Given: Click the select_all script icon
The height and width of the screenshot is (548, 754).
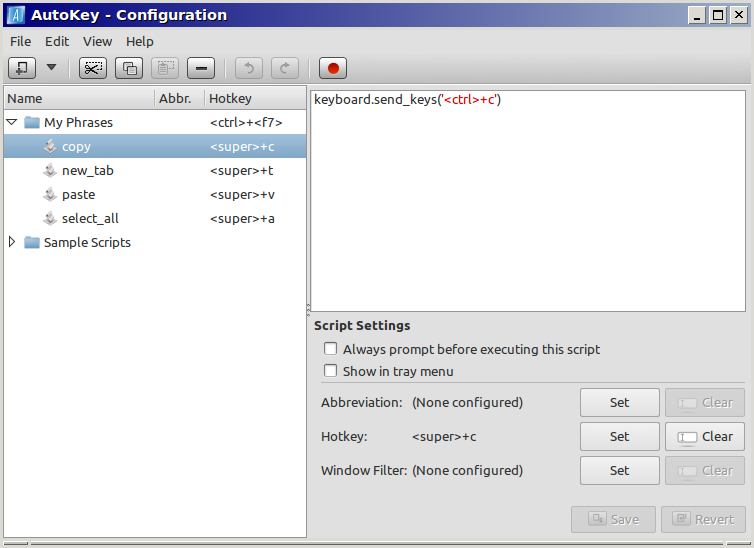Looking at the screenshot, I should pos(50,218).
